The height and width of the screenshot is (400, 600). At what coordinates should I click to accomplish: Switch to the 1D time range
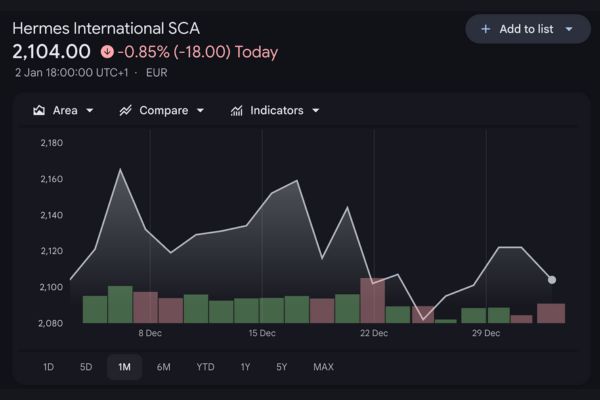pos(48,367)
